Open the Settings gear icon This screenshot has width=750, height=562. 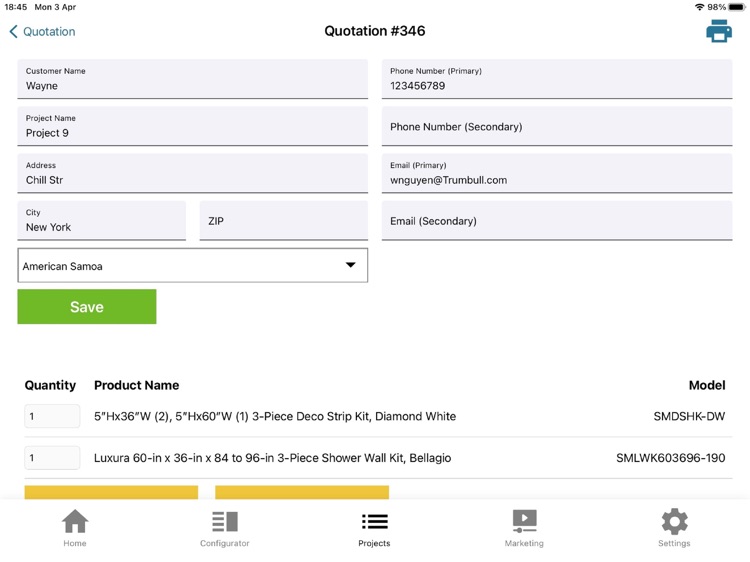tap(674, 521)
